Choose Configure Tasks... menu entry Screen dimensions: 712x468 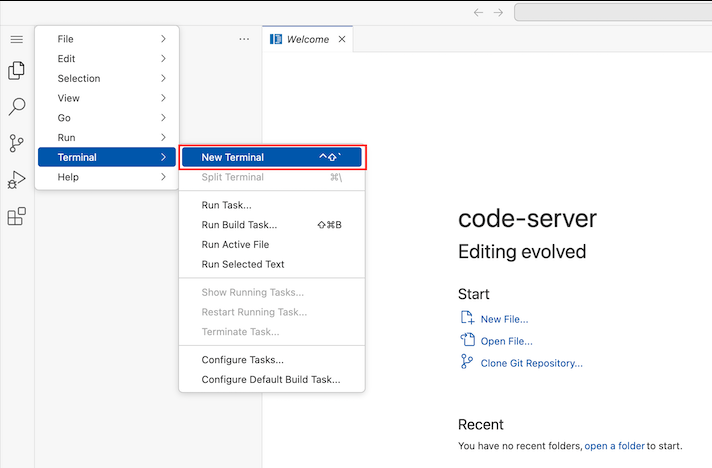click(272, 360)
